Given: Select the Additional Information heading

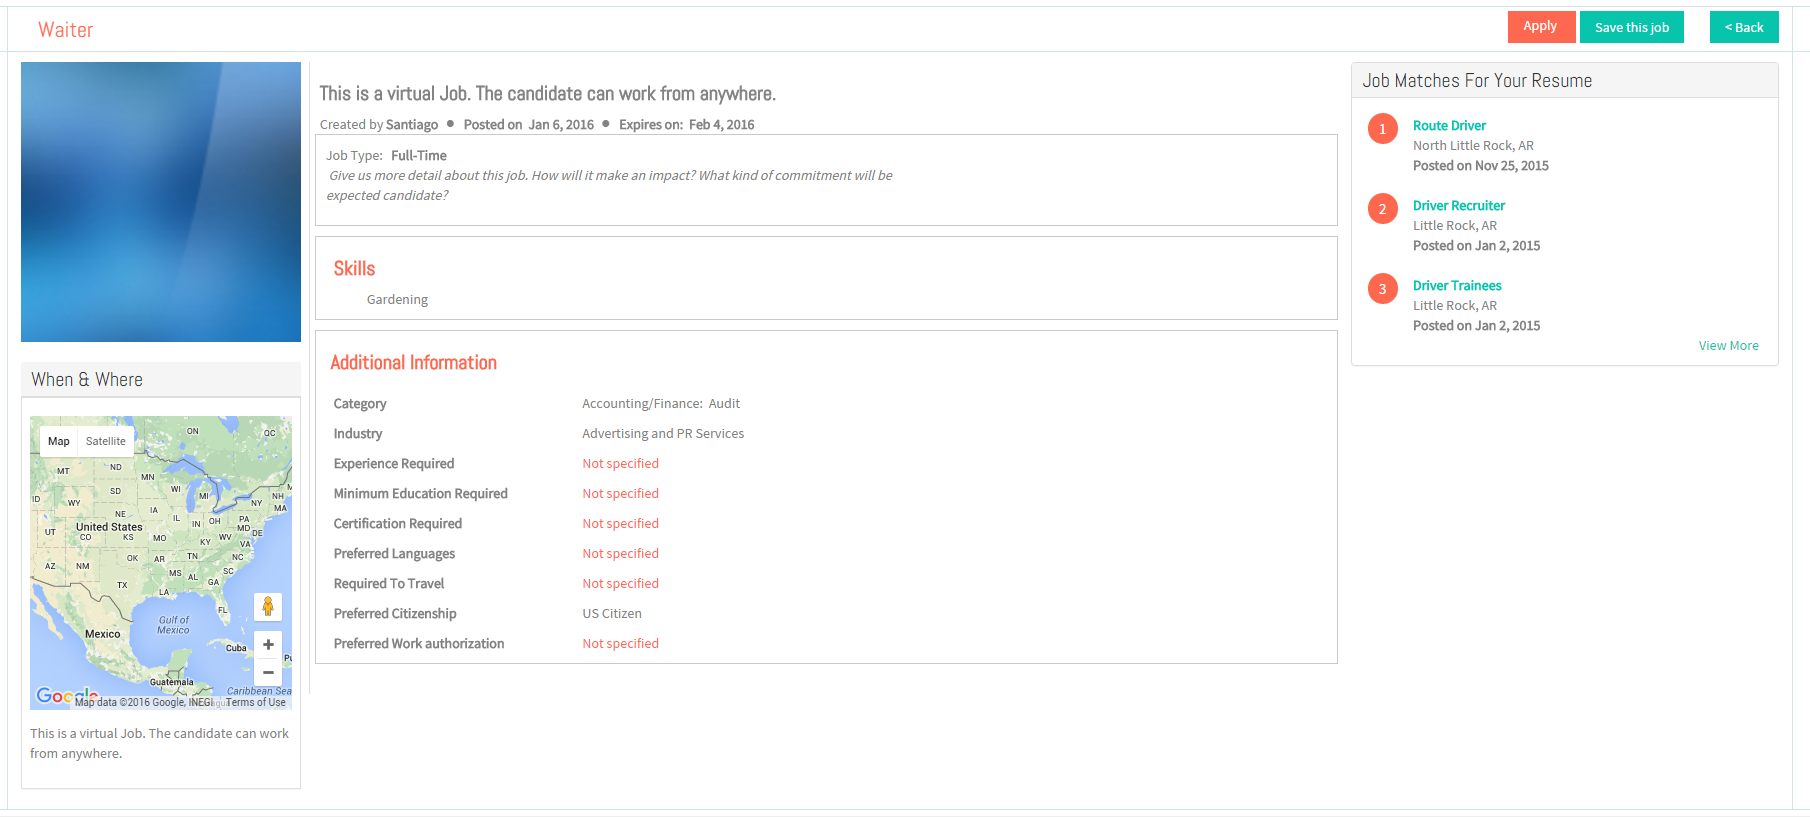Looking at the screenshot, I should [x=413, y=363].
